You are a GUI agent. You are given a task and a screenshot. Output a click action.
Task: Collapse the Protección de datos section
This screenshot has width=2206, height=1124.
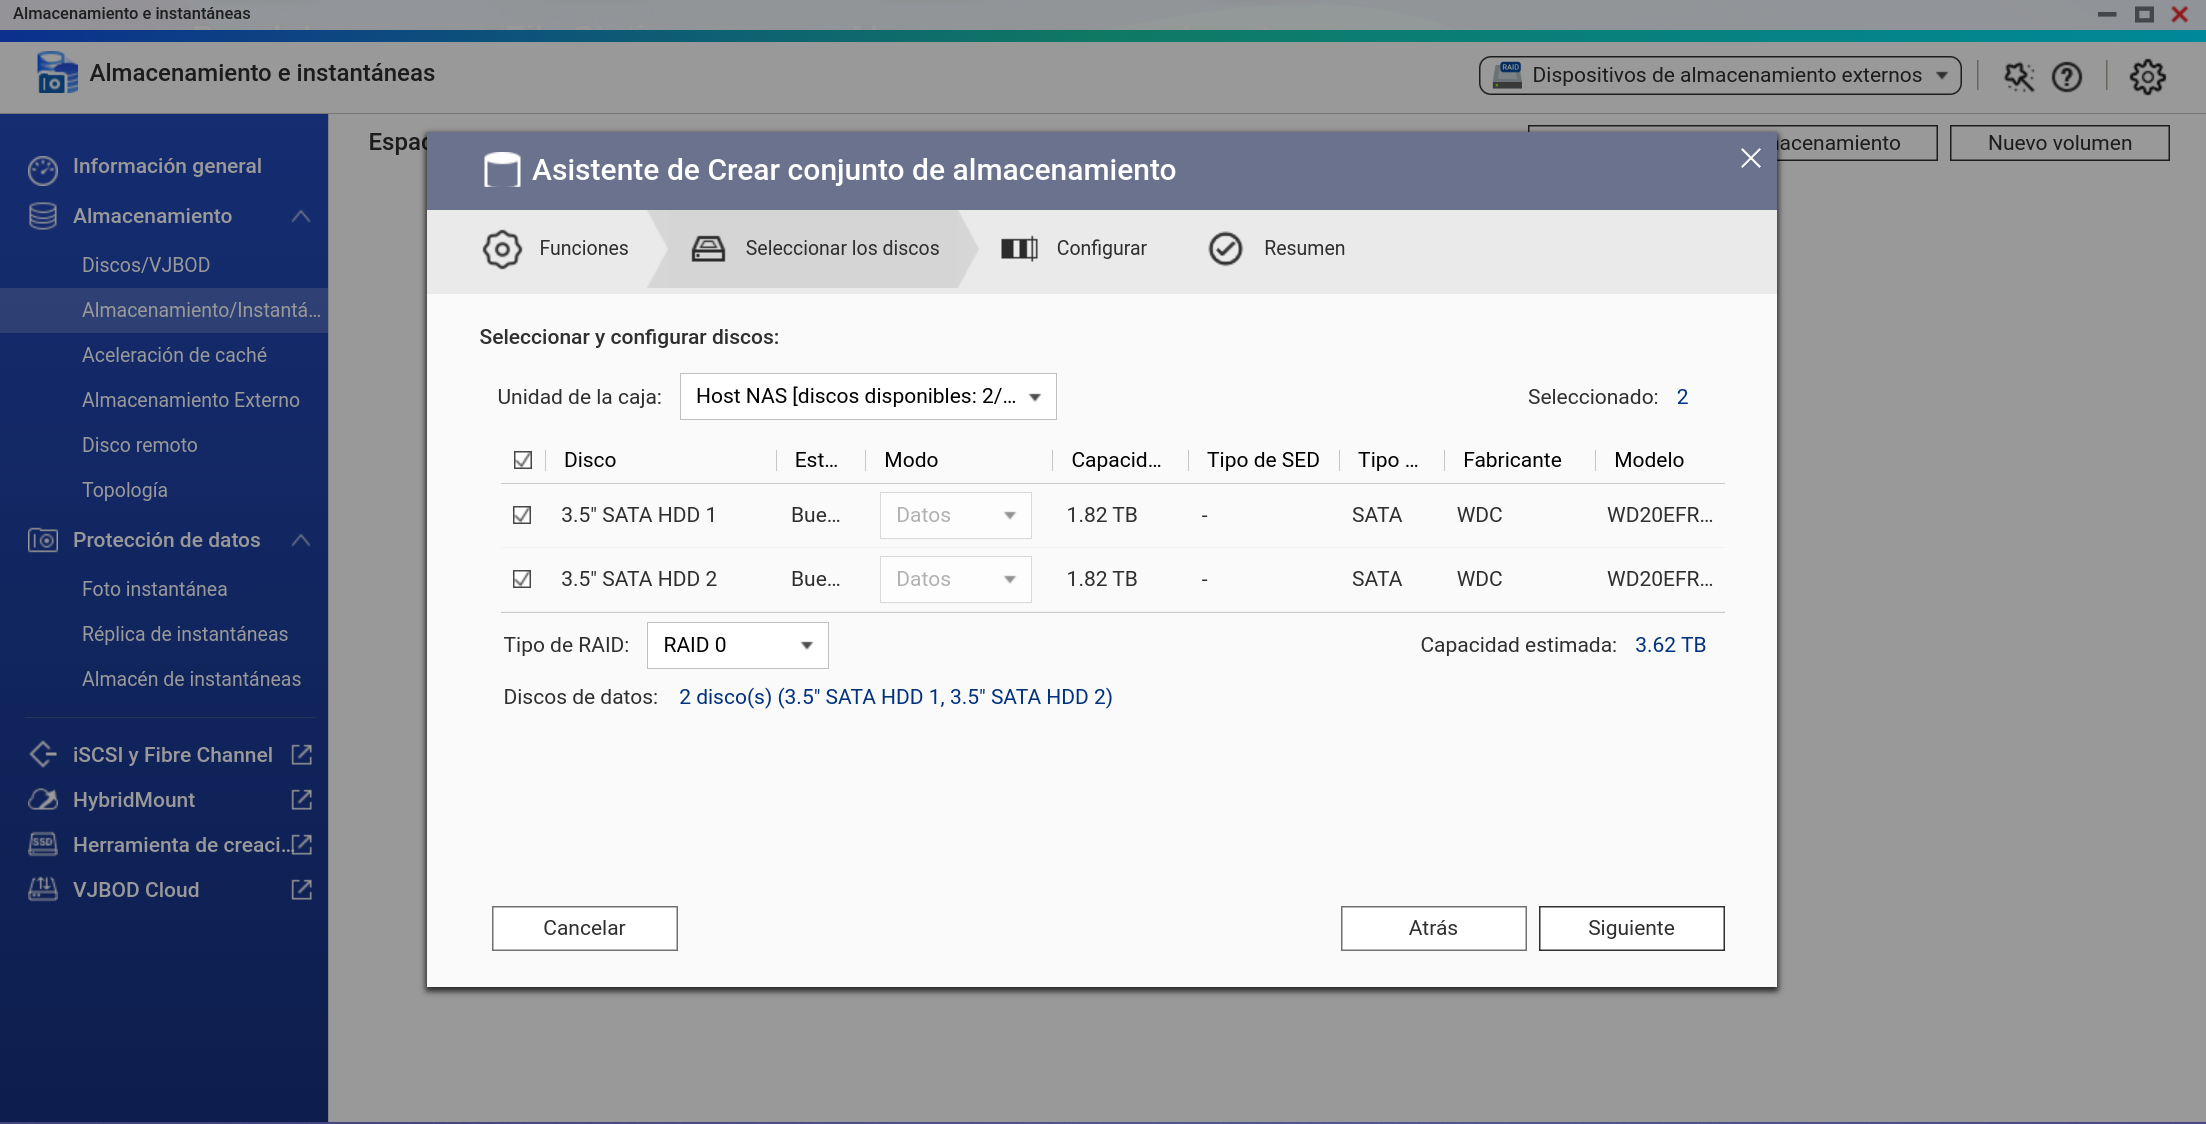[301, 540]
